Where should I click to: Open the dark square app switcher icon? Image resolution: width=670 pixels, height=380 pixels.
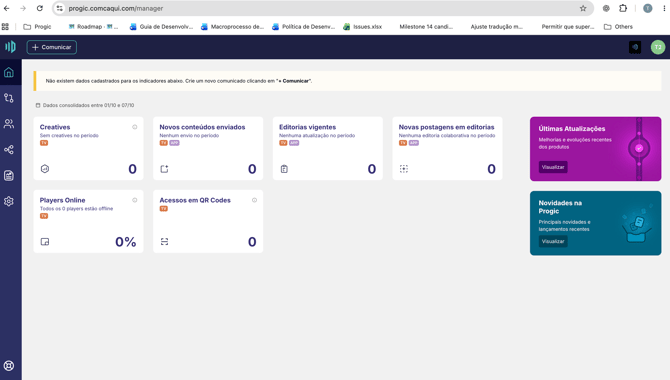point(635,47)
